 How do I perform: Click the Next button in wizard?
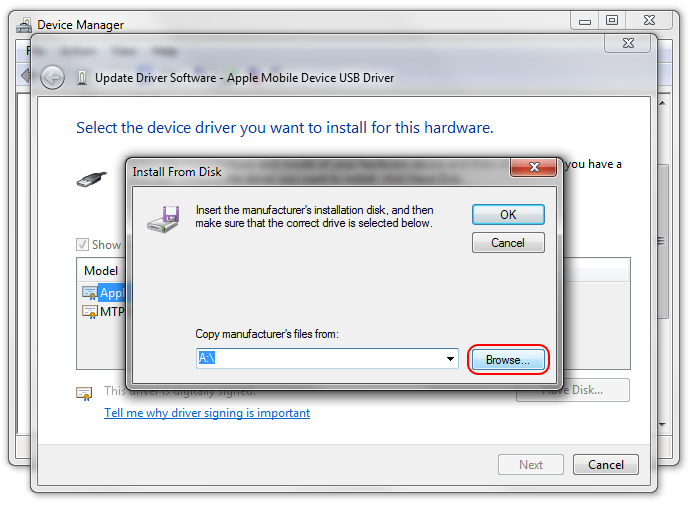click(x=531, y=465)
